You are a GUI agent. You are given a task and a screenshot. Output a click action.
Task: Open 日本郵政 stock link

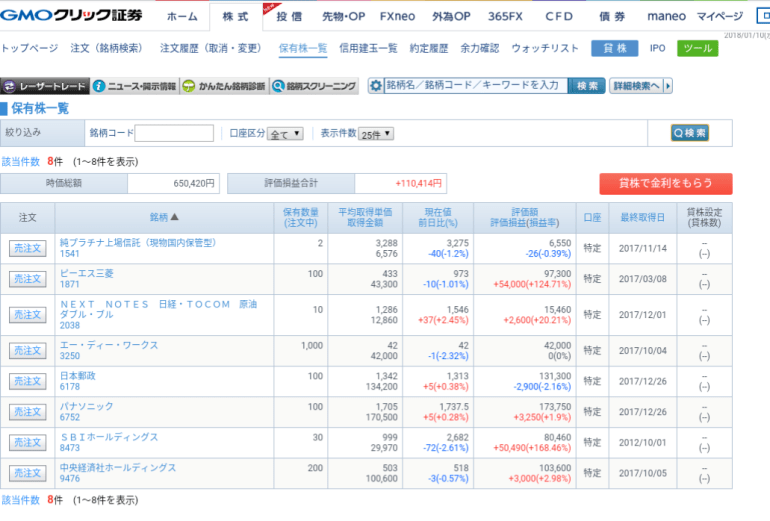(78, 376)
